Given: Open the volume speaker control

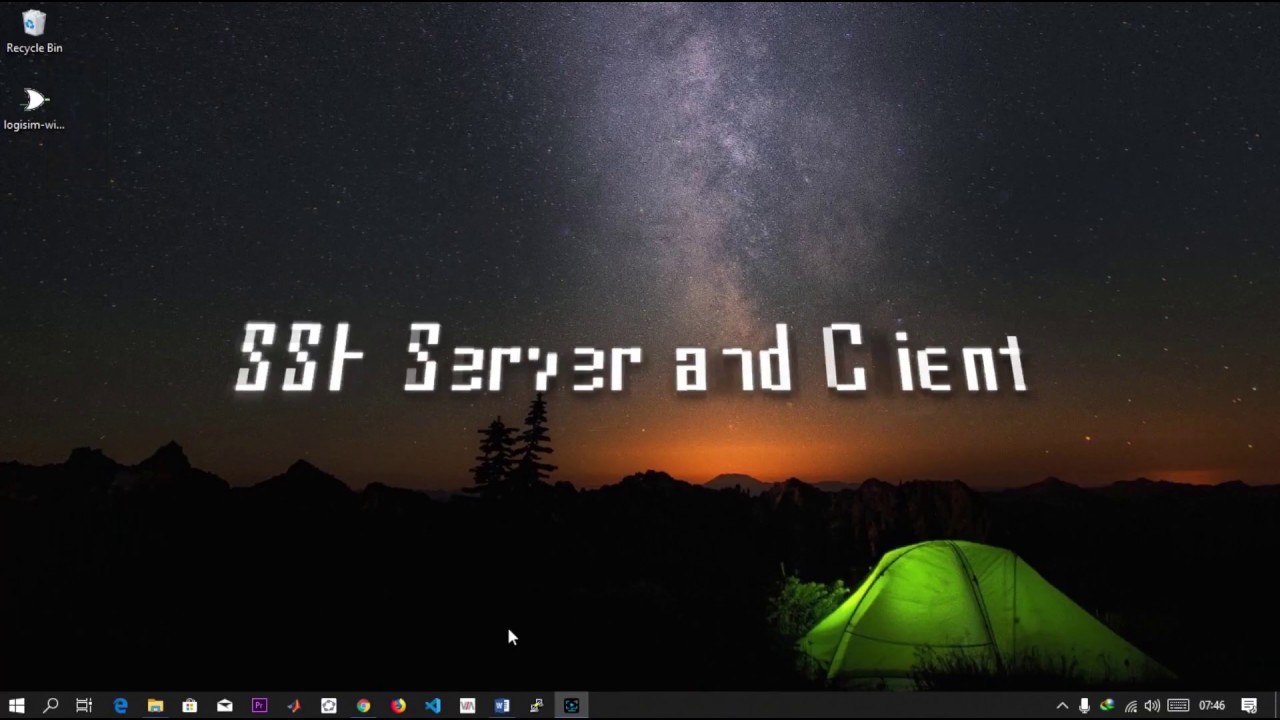Looking at the screenshot, I should (x=1153, y=706).
